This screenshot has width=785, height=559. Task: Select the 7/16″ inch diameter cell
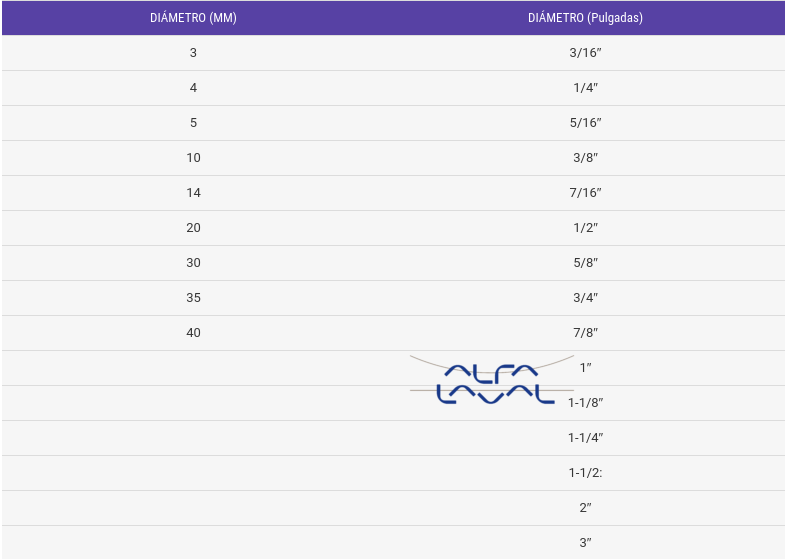point(585,193)
